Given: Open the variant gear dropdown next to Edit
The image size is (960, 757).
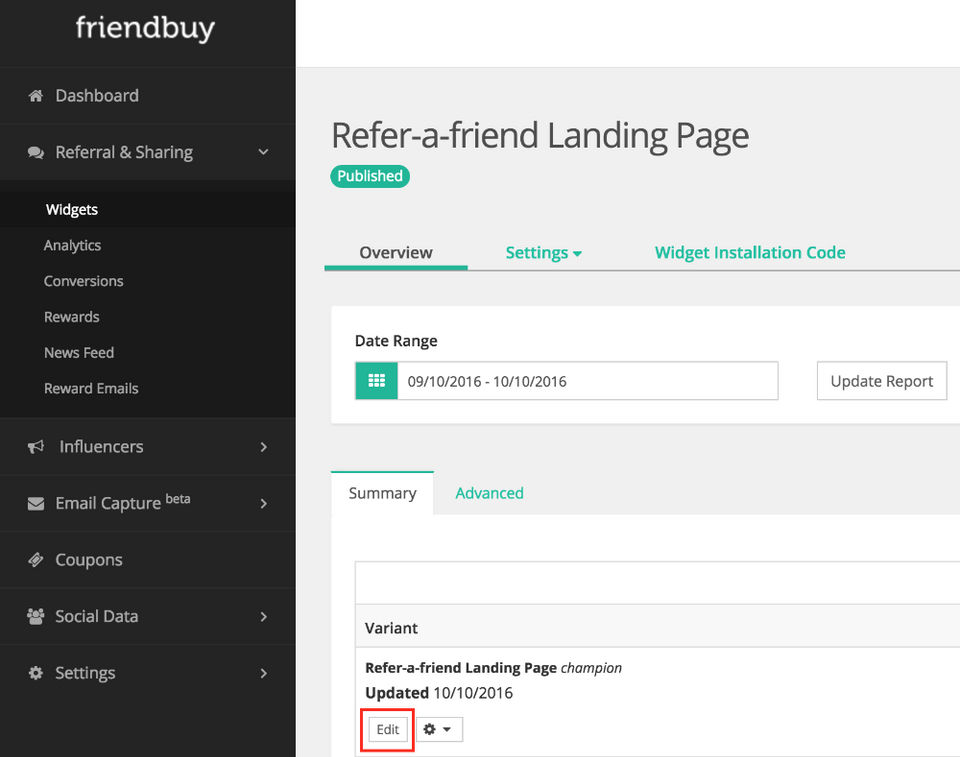Looking at the screenshot, I should (x=438, y=730).
